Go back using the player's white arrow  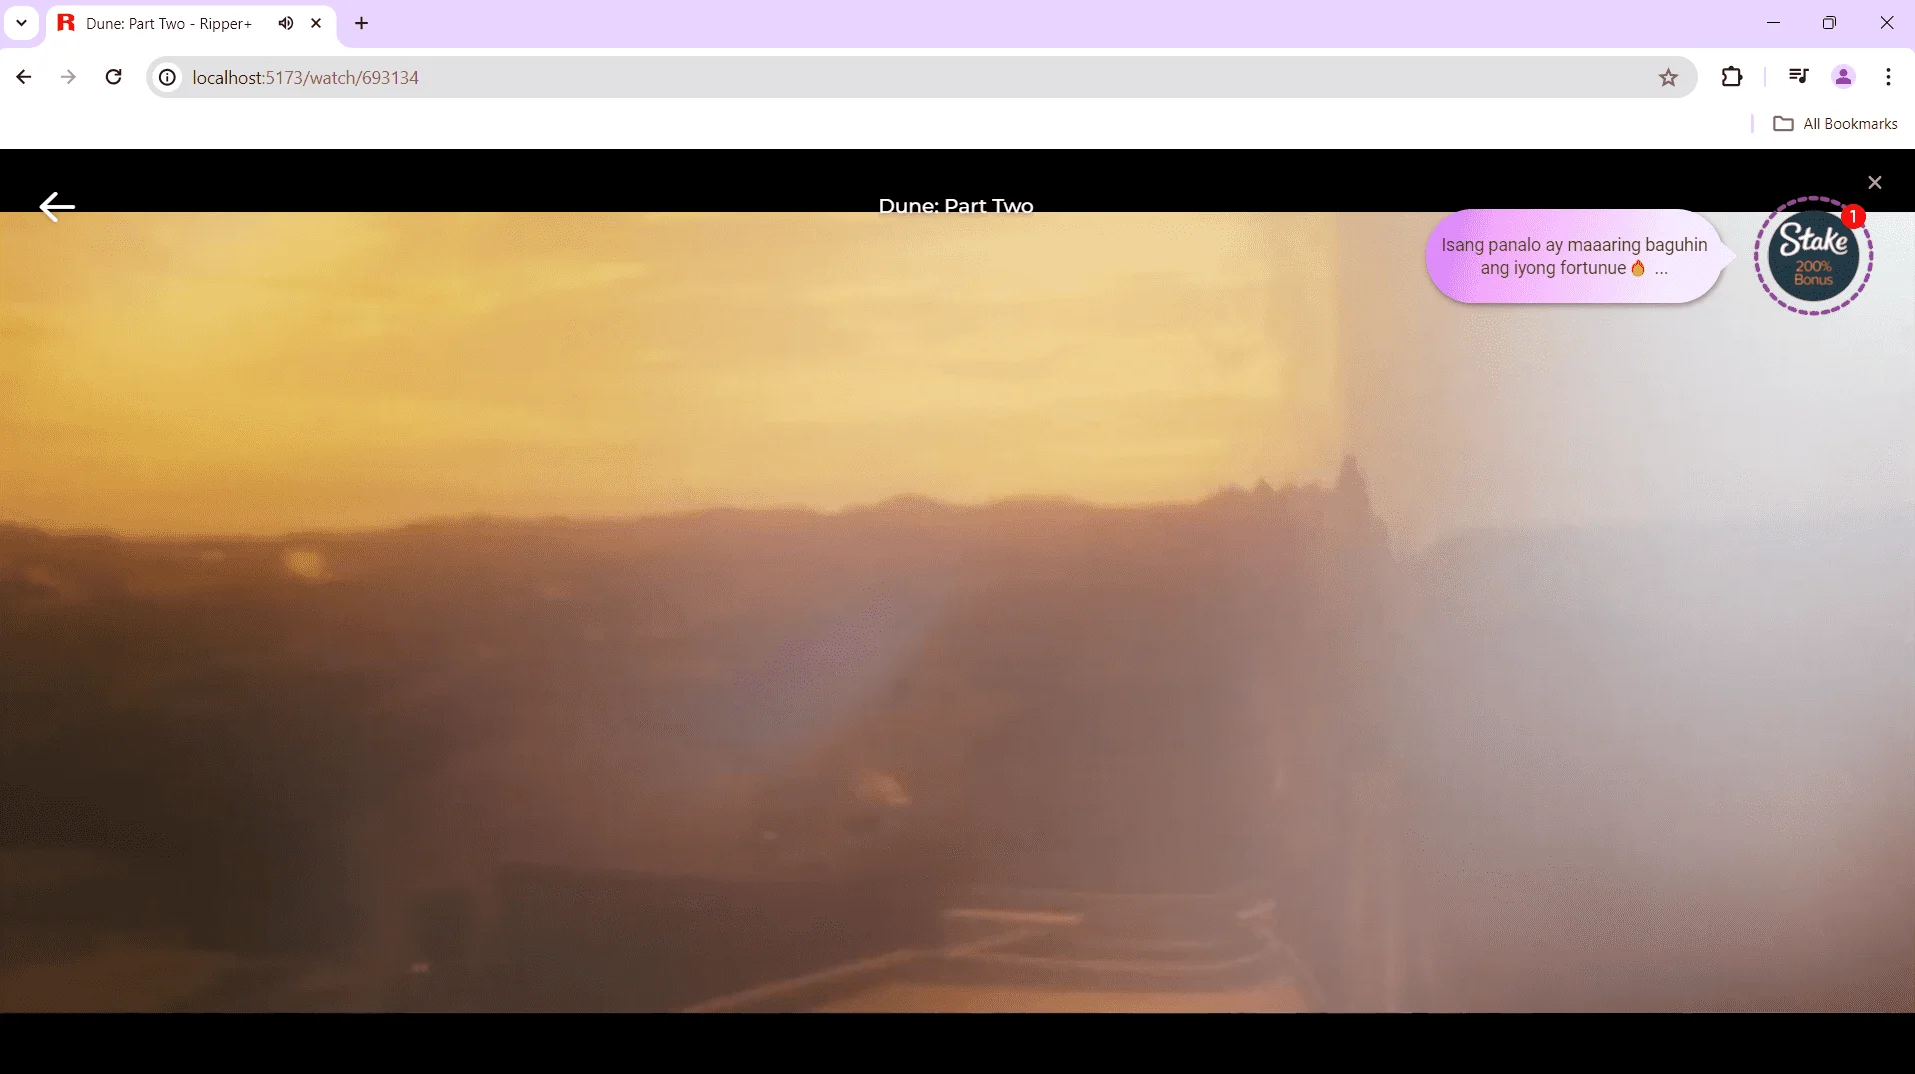tap(57, 207)
